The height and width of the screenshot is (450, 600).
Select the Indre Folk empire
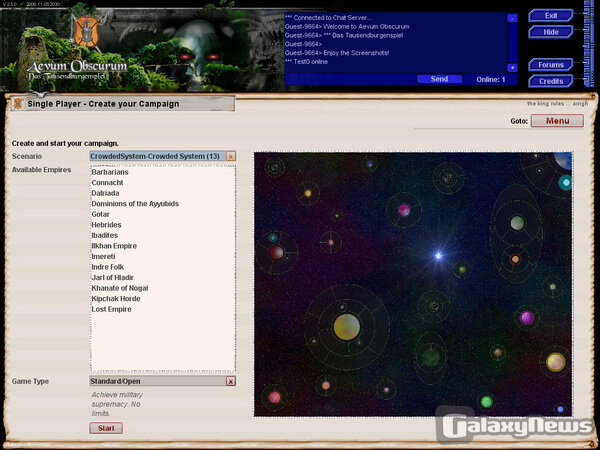pos(108,267)
